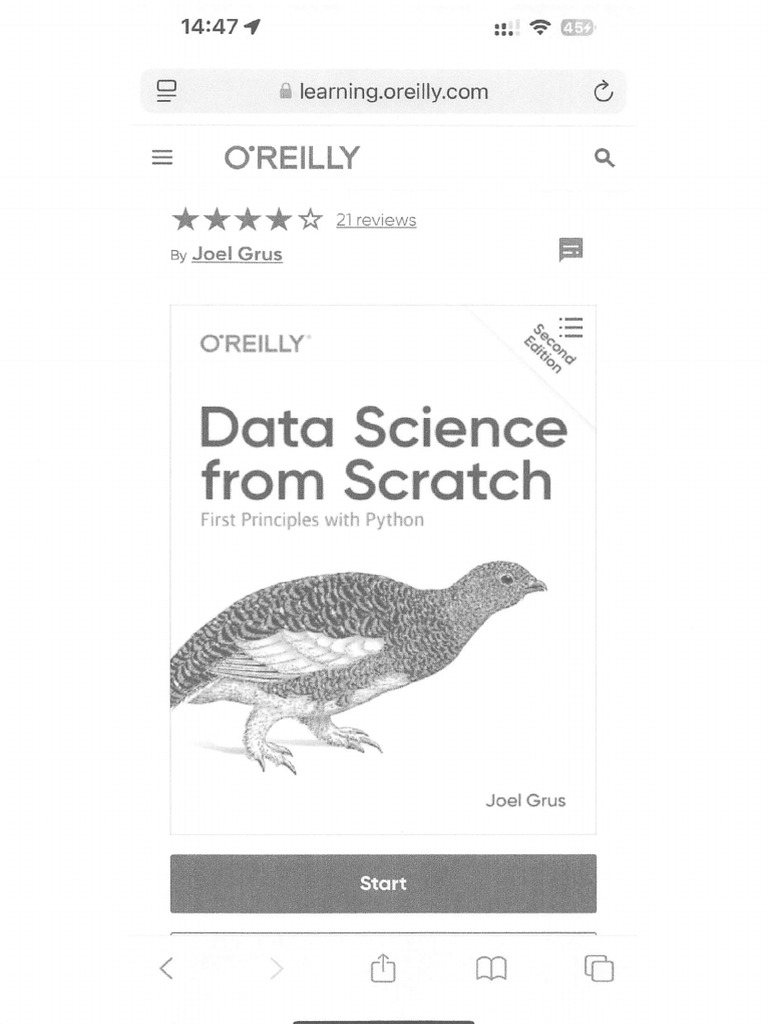
Task: Click the O'REILLY header logo
Action: point(292,158)
